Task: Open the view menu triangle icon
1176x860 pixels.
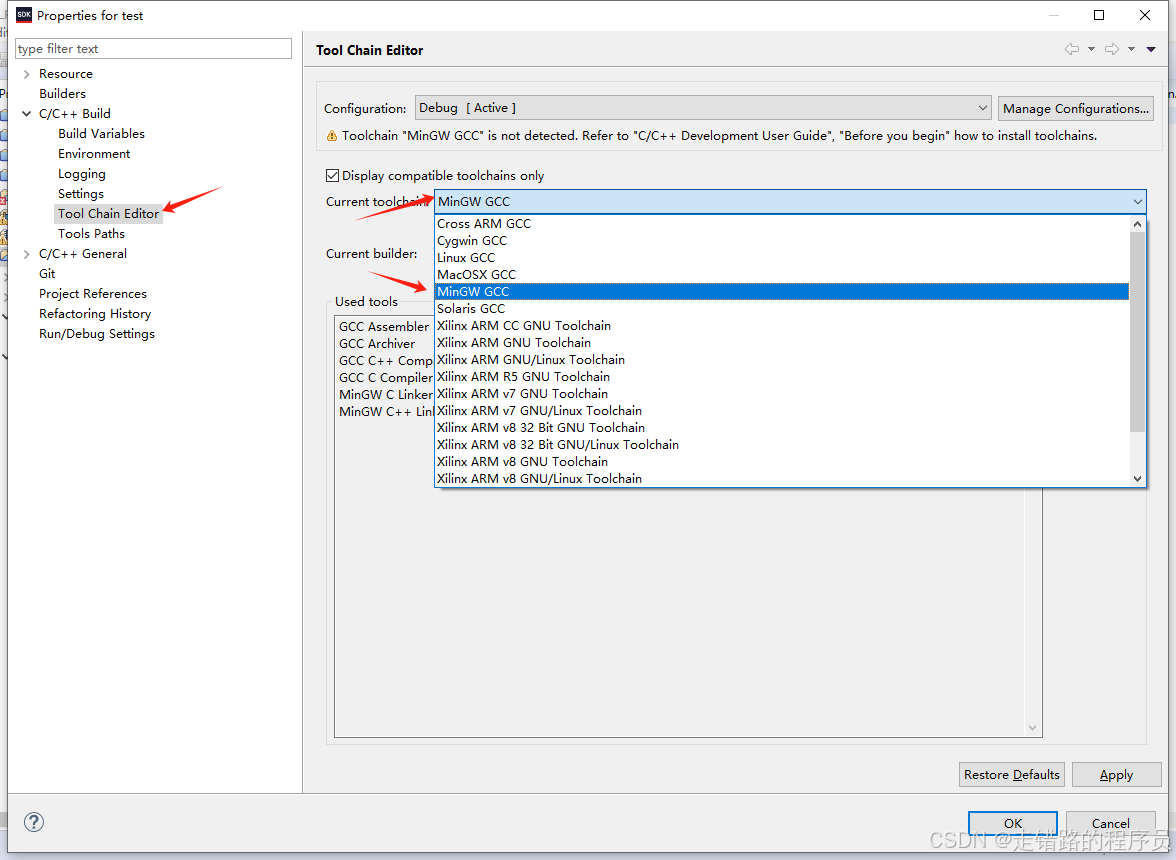Action: click(x=1150, y=49)
